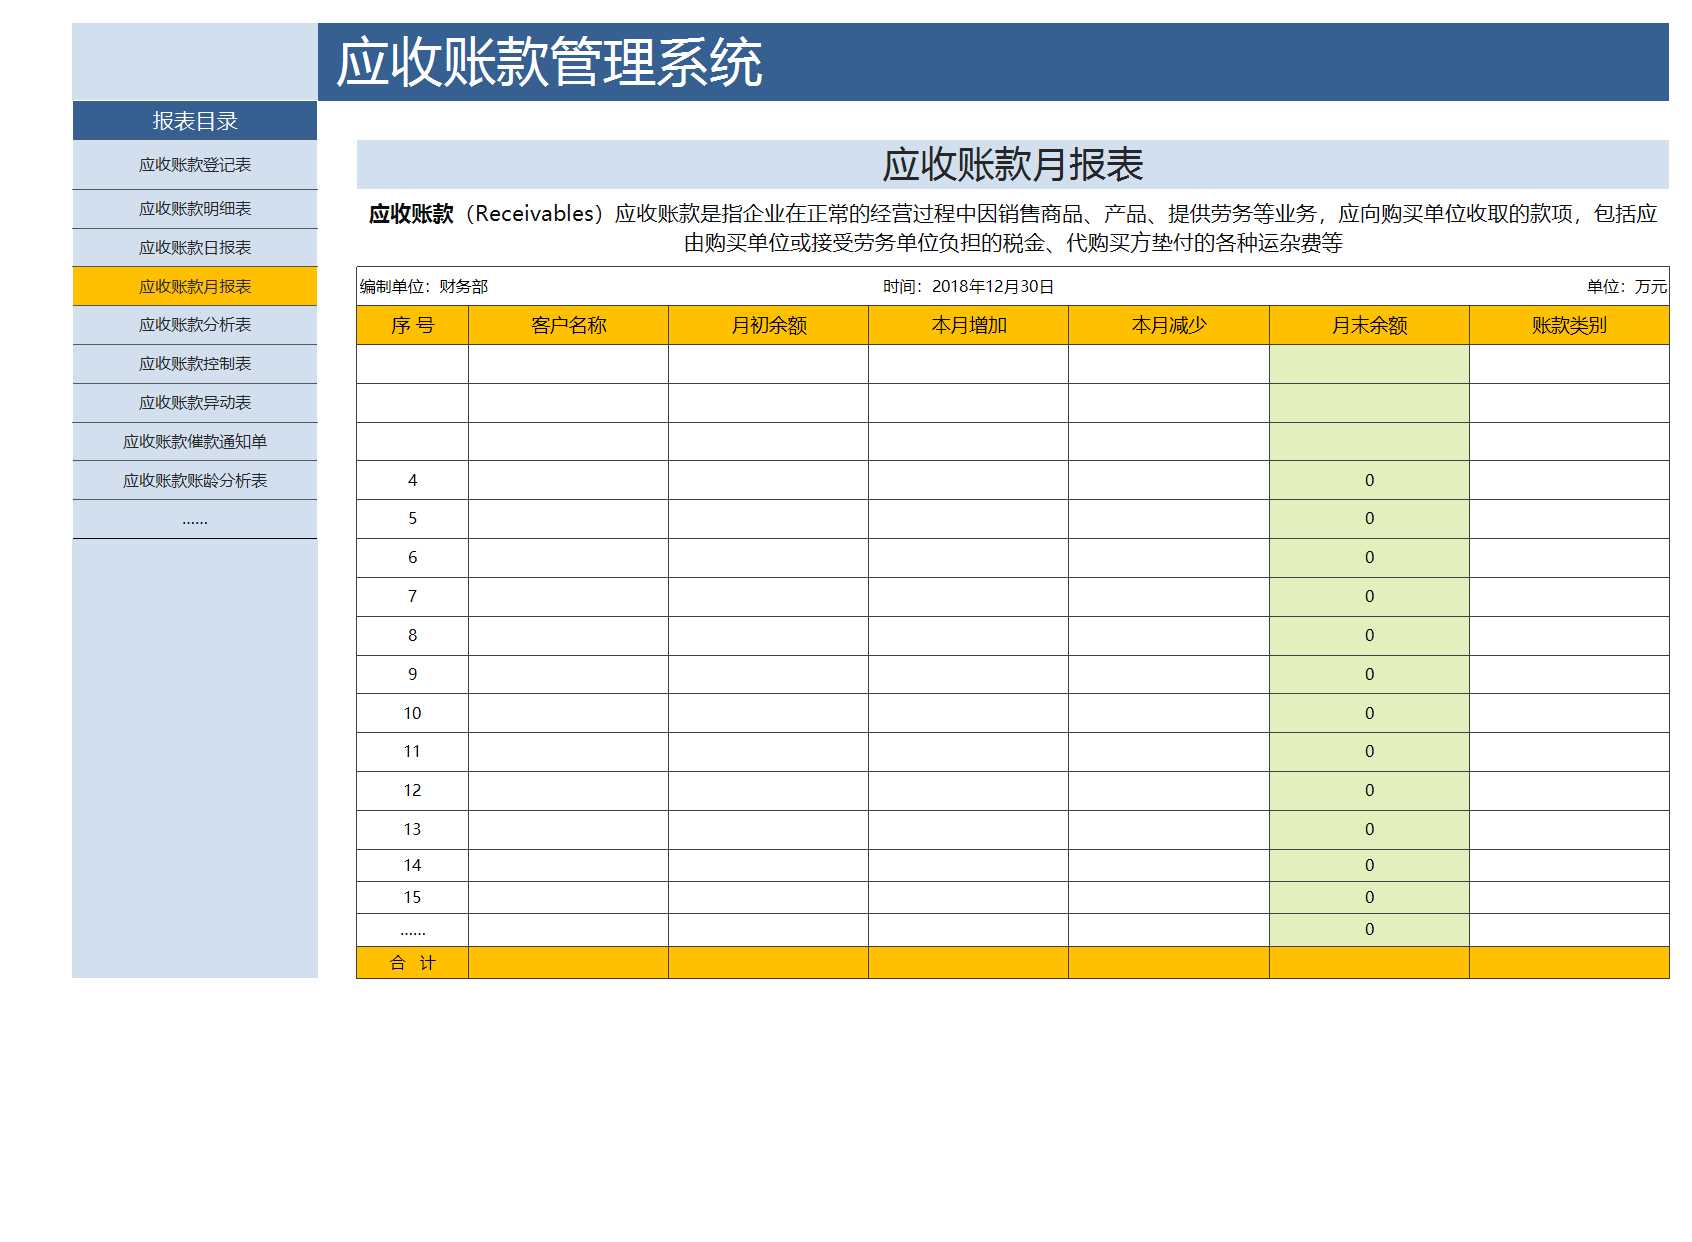The height and width of the screenshot is (1242, 1692).
Task: Open 应收账款账龄分析表 link
Action: point(195,481)
